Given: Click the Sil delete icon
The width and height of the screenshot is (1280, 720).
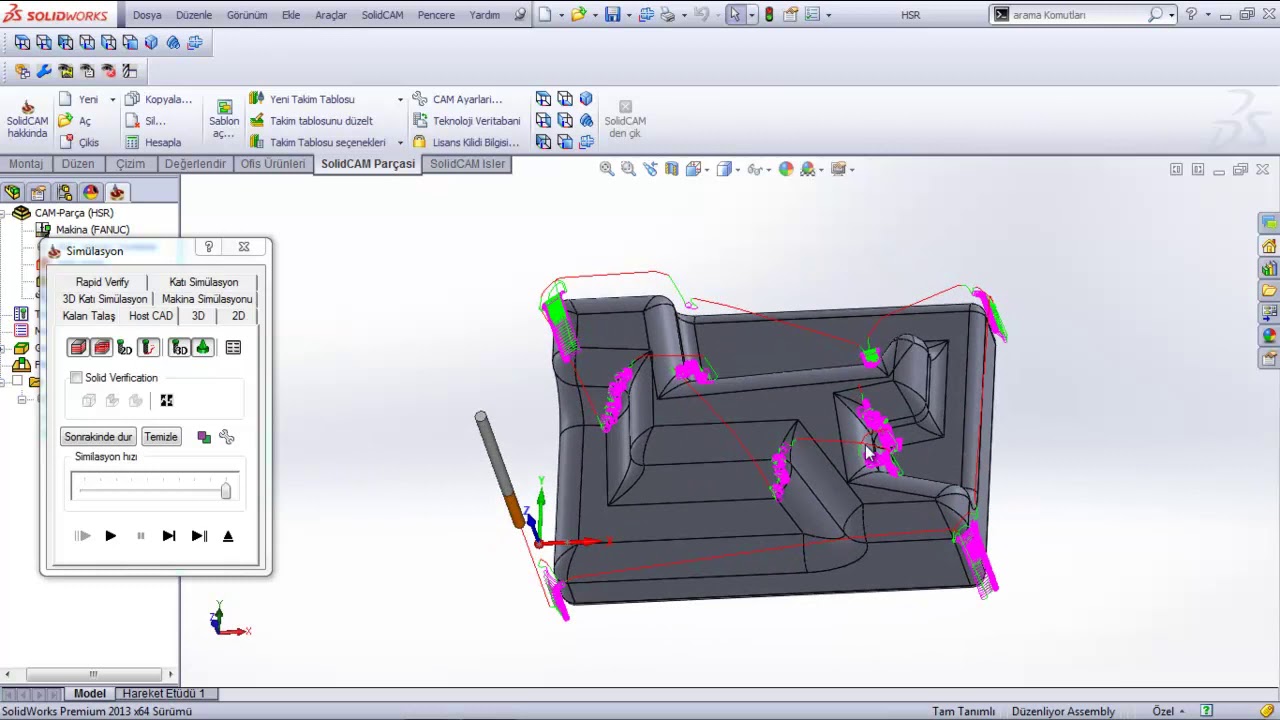Looking at the screenshot, I should click(x=132, y=120).
